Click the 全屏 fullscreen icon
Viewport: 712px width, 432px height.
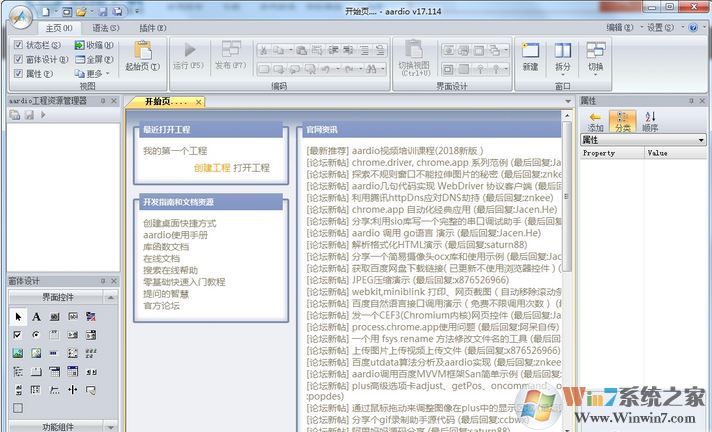pos(92,59)
